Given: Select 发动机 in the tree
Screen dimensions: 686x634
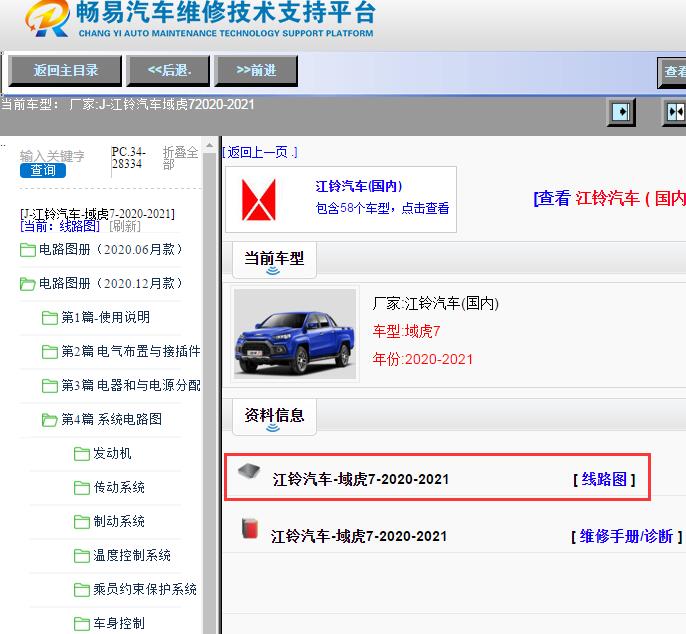Looking at the screenshot, I should coord(112,453).
